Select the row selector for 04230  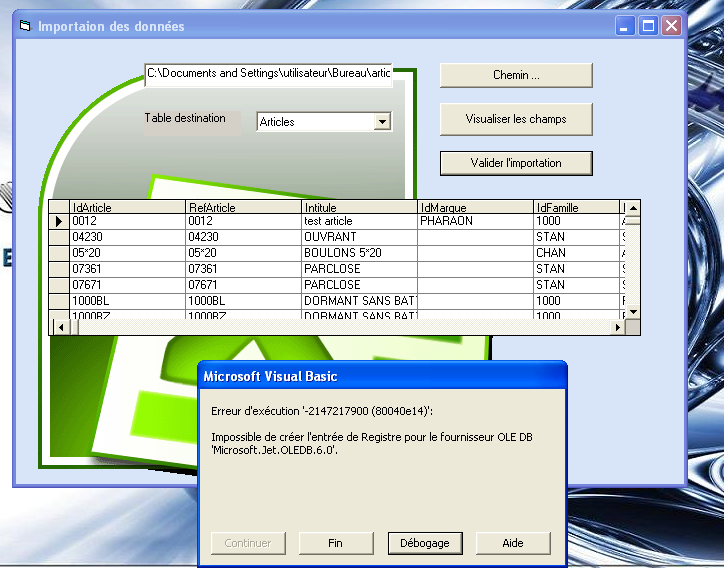tap(59, 237)
